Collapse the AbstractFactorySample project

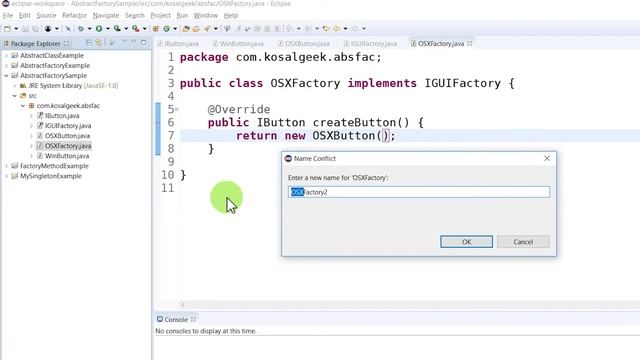(6, 76)
